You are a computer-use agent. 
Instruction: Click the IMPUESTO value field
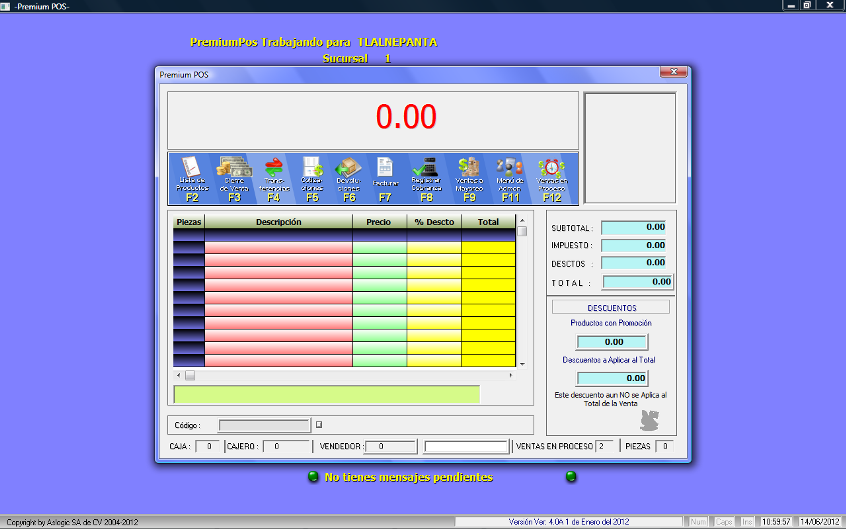tap(633, 245)
